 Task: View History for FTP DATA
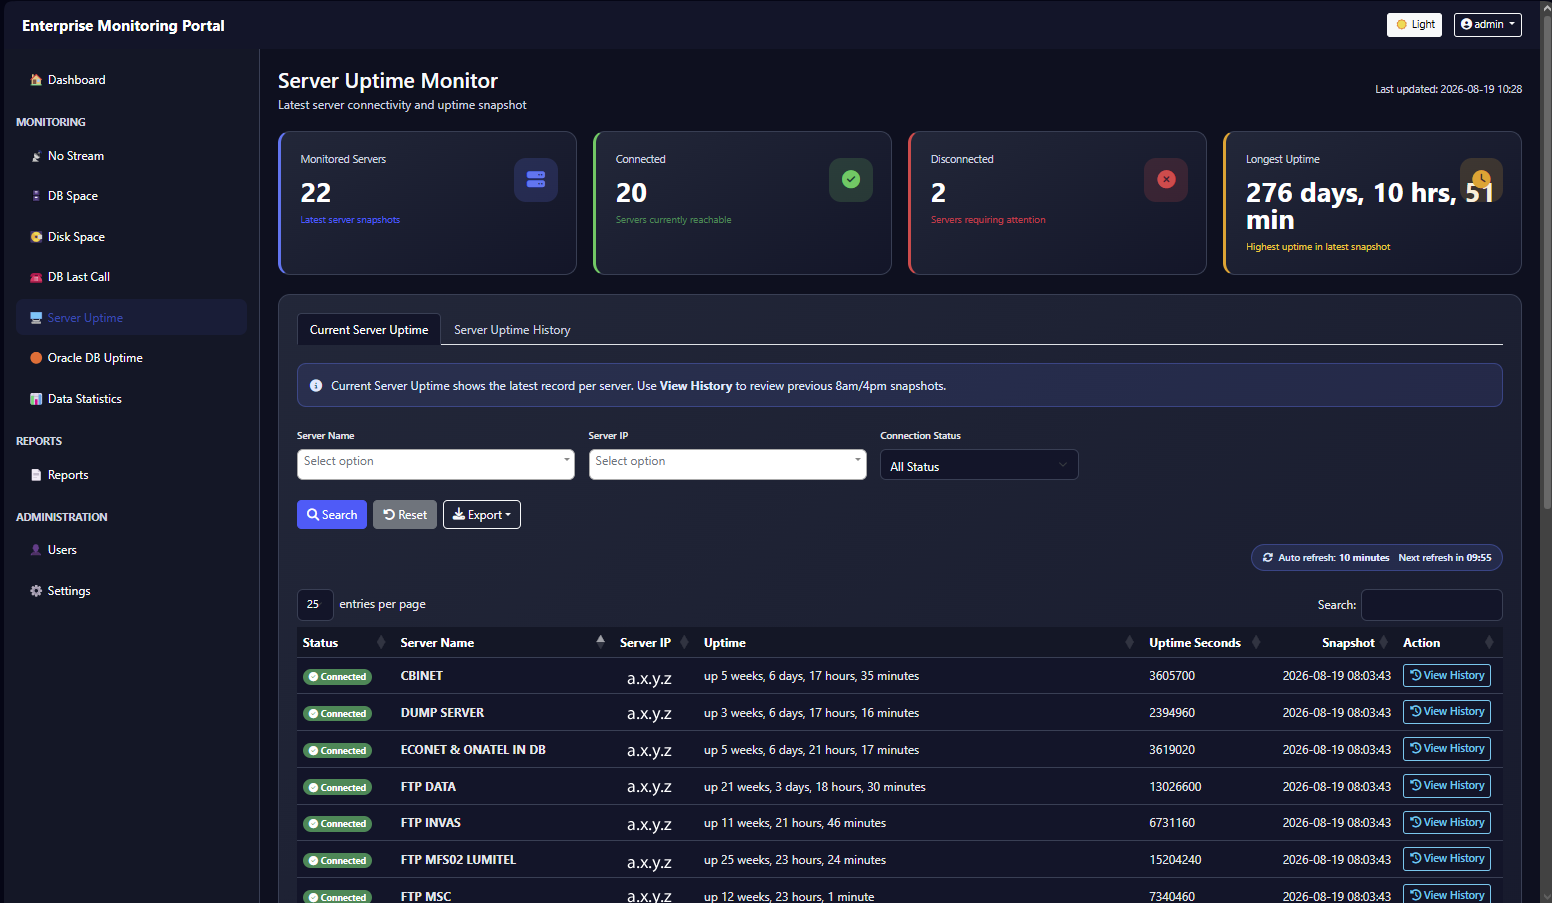point(1447,786)
